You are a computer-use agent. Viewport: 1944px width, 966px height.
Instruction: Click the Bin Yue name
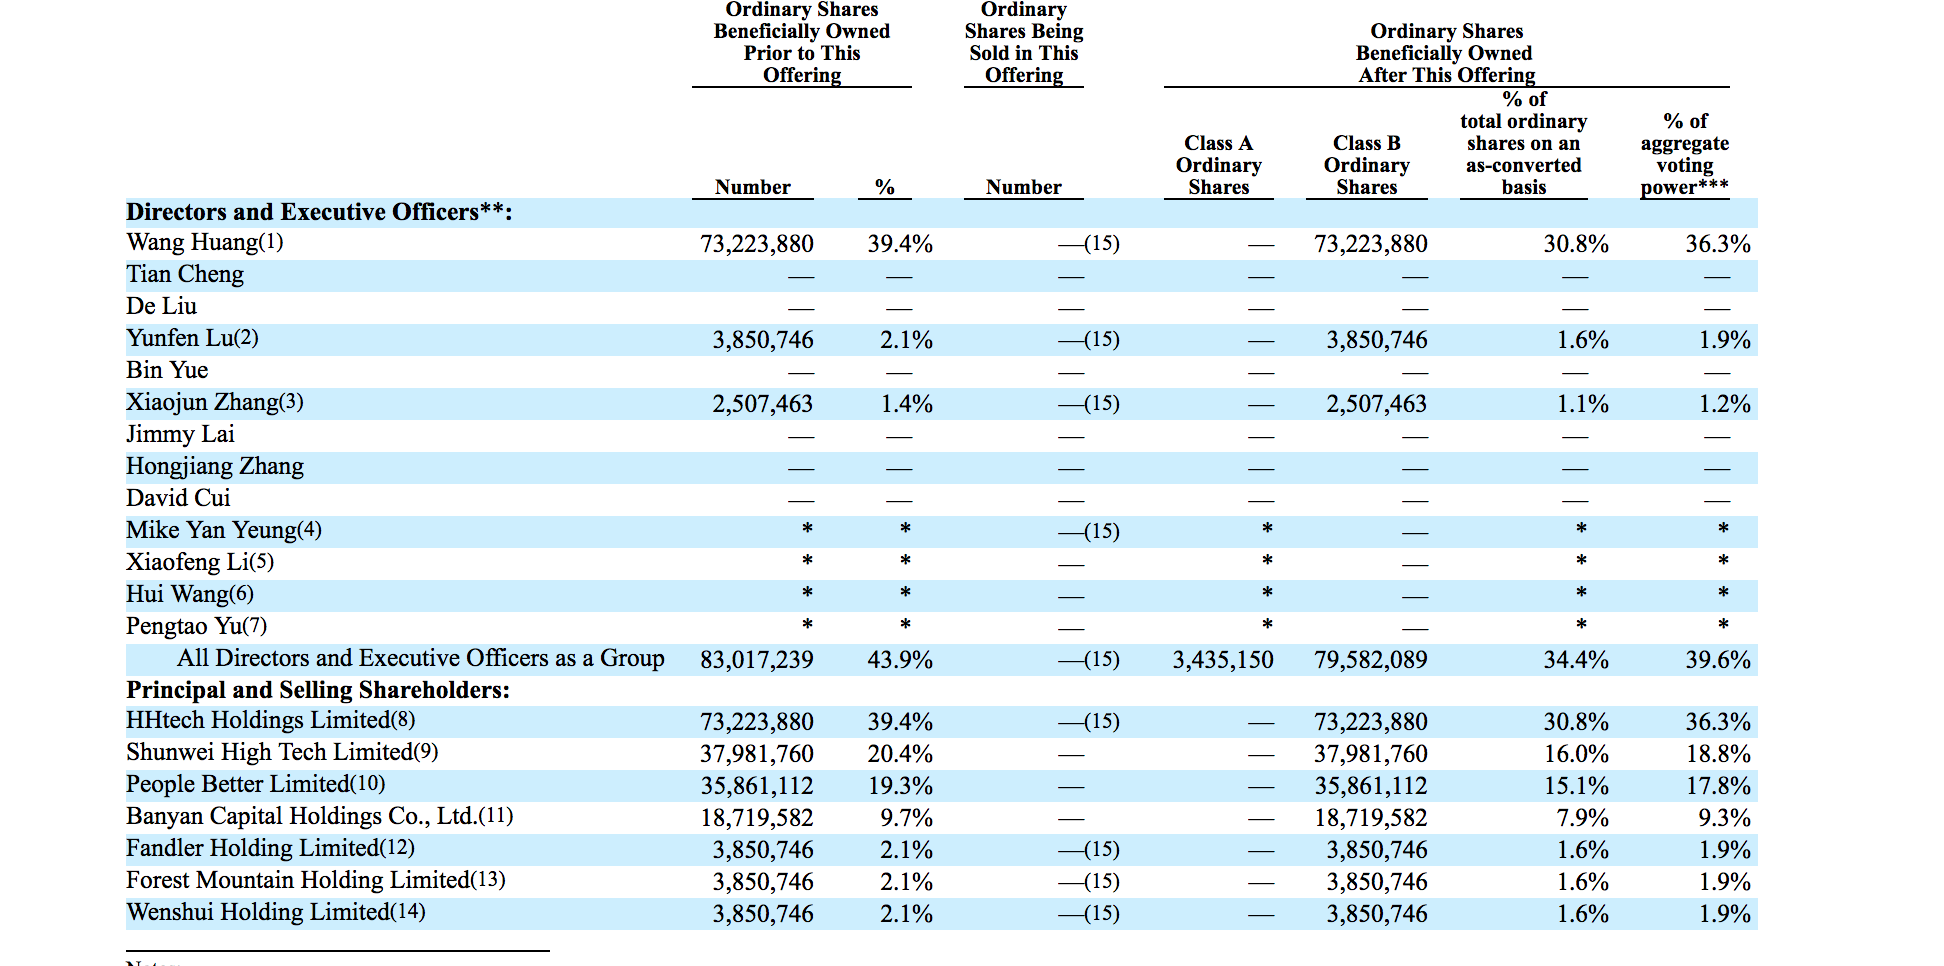tap(167, 370)
